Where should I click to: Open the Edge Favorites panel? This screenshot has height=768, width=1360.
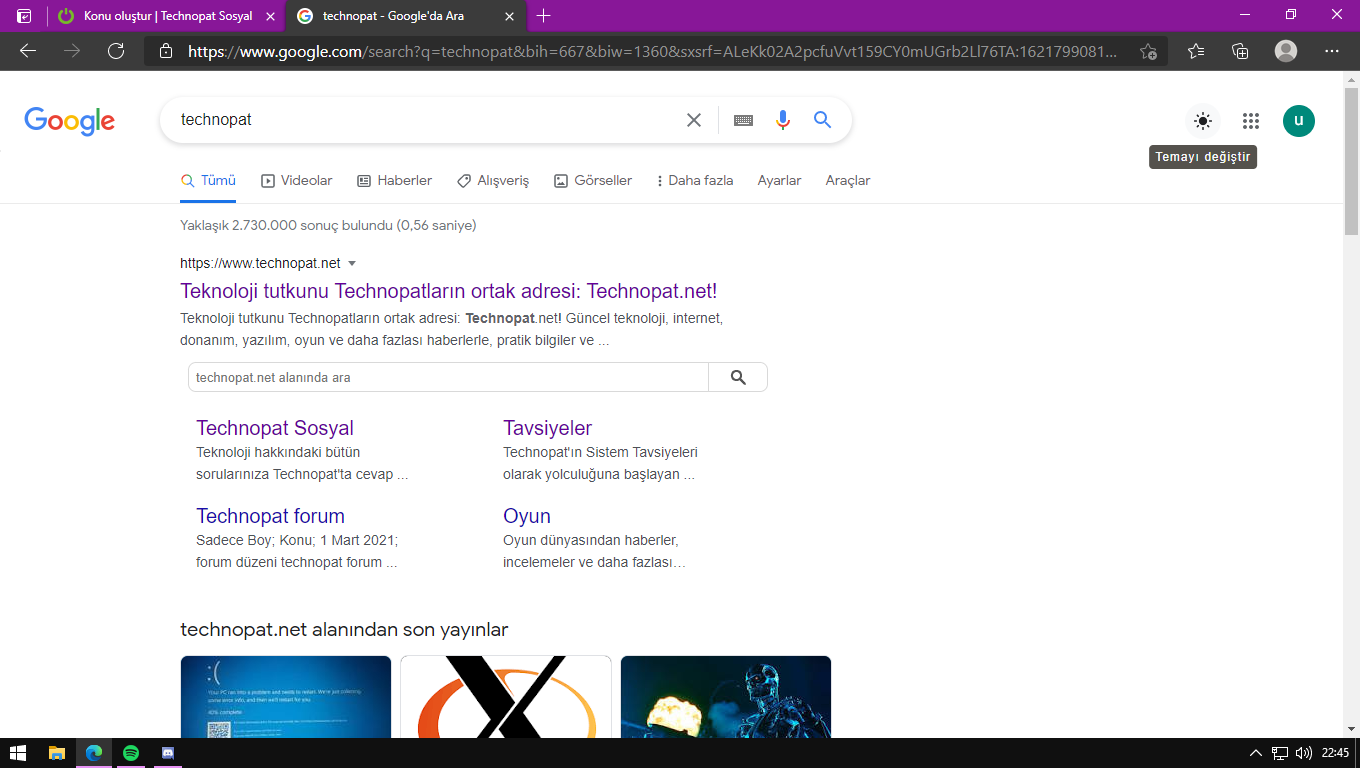pyautogui.click(x=1196, y=51)
